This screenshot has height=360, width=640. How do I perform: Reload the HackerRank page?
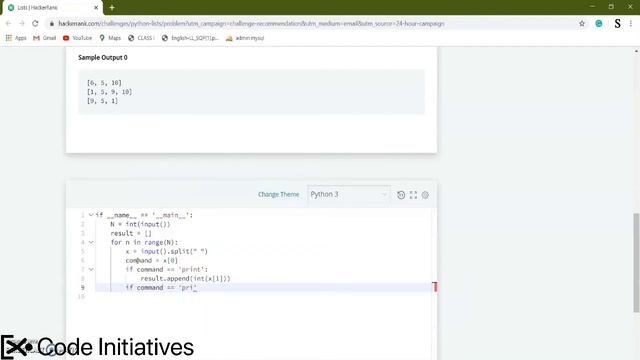(x=35, y=24)
